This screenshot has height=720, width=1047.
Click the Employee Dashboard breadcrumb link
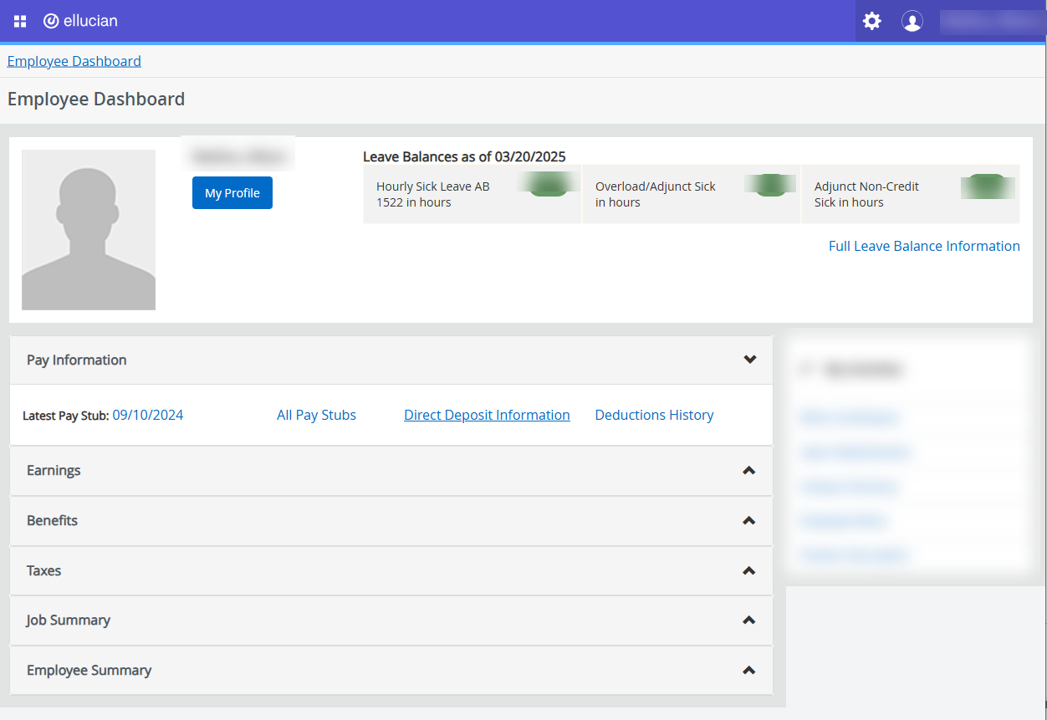click(x=74, y=61)
